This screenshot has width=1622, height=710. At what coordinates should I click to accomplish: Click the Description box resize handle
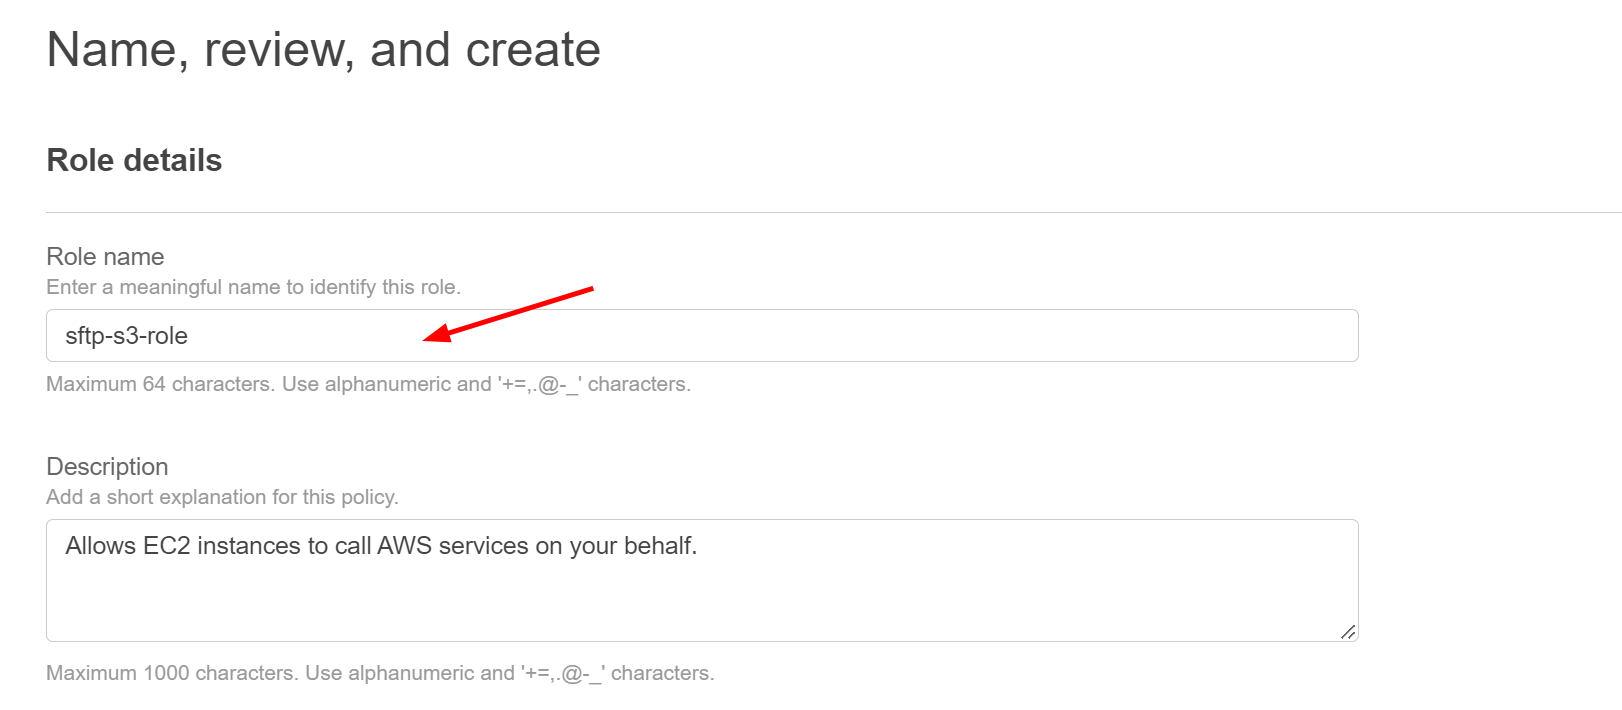point(1348,632)
